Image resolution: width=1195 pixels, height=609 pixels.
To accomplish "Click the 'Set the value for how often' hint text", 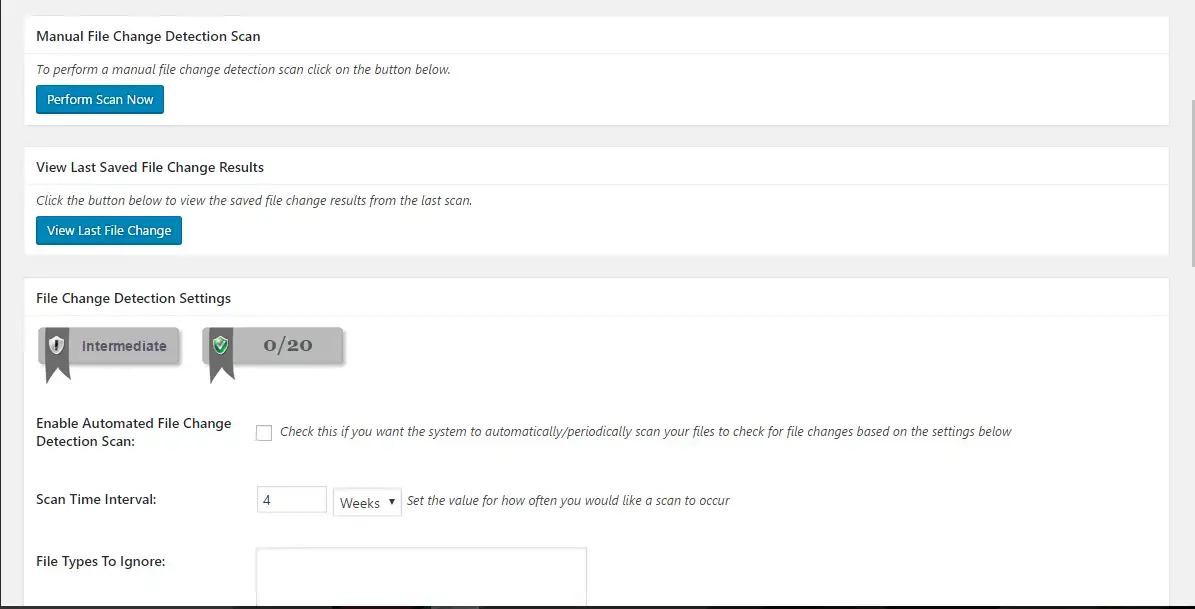I will [569, 501].
